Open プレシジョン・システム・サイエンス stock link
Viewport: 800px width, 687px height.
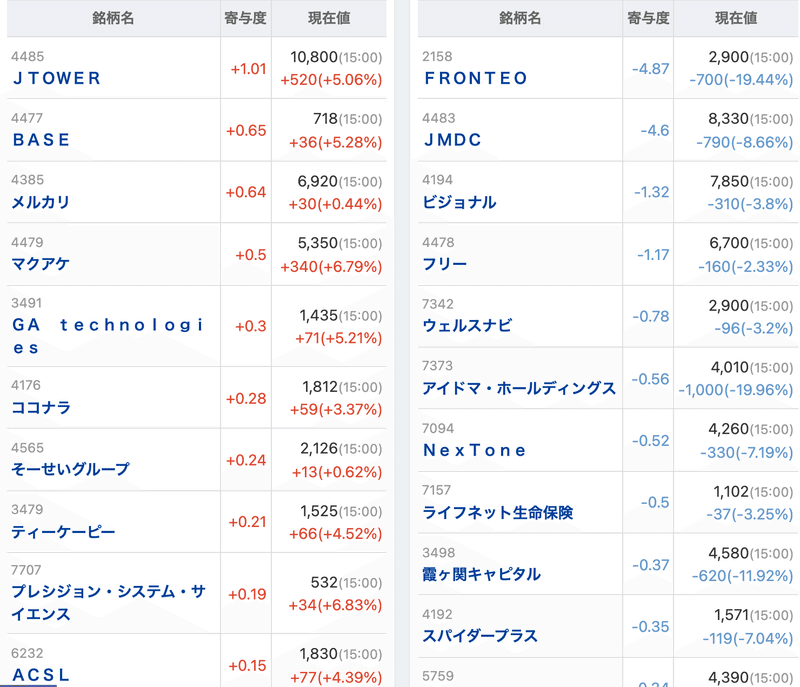tap(108, 603)
